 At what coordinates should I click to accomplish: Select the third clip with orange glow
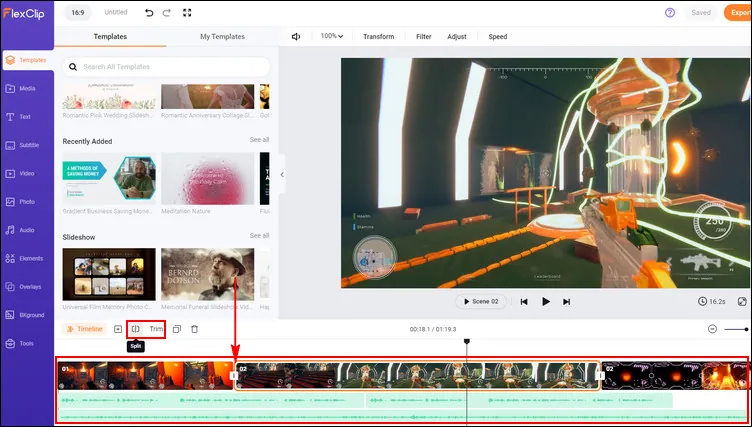click(x=675, y=376)
